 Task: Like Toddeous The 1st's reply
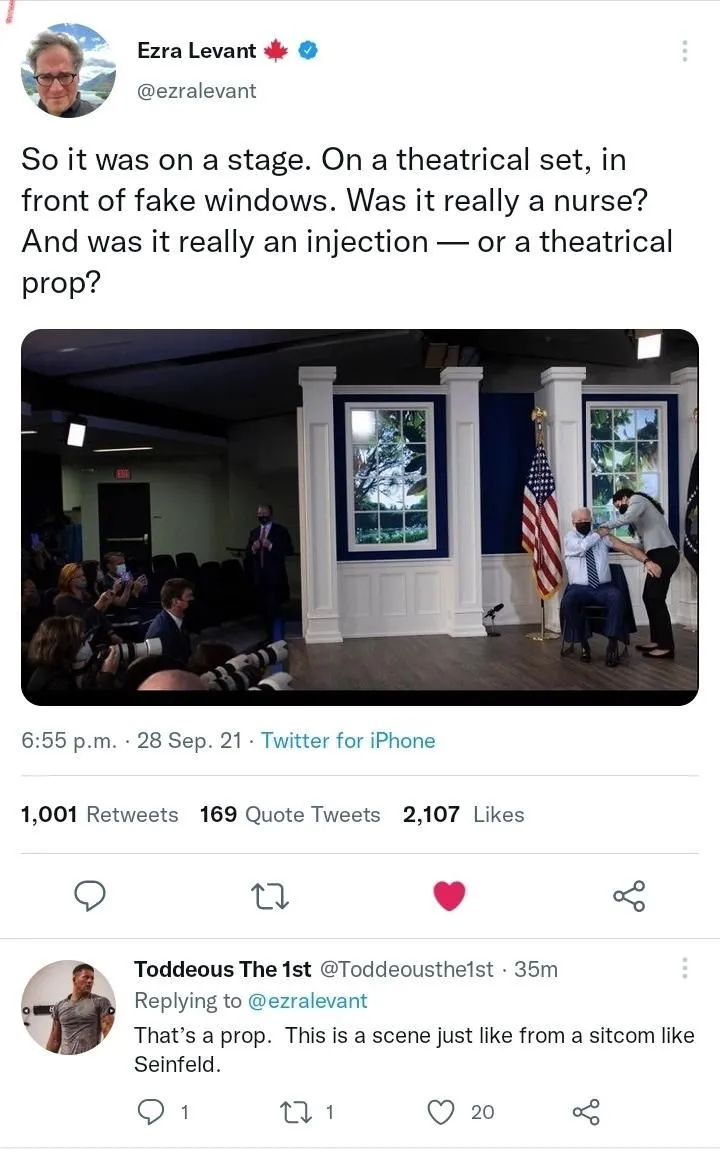[x=441, y=1111]
